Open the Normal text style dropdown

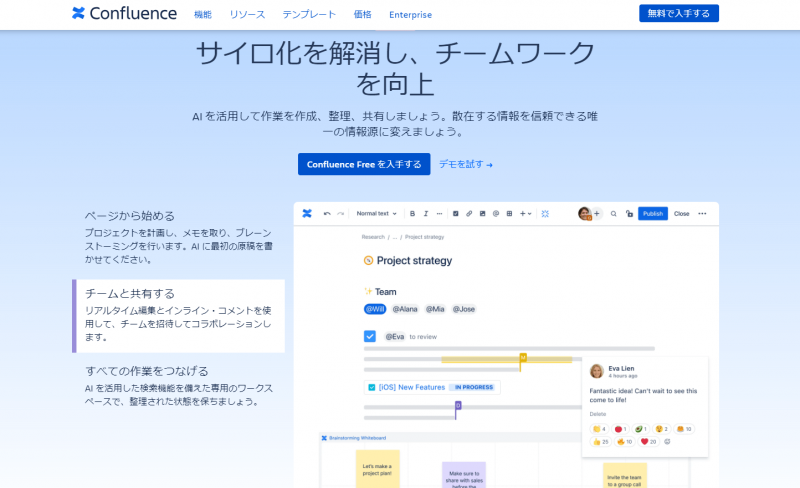[x=378, y=213]
